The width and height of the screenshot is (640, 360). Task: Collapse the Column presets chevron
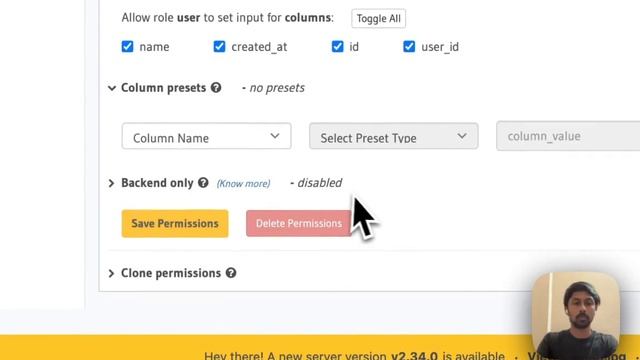point(112,88)
